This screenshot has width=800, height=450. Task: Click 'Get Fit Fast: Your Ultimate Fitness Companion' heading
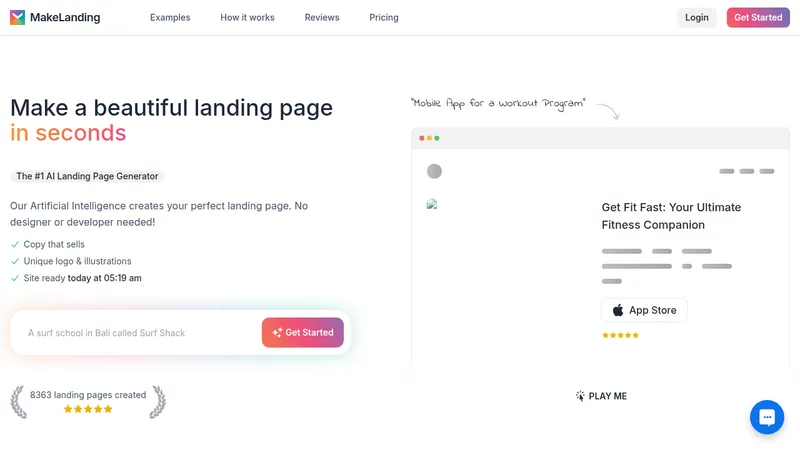point(671,216)
